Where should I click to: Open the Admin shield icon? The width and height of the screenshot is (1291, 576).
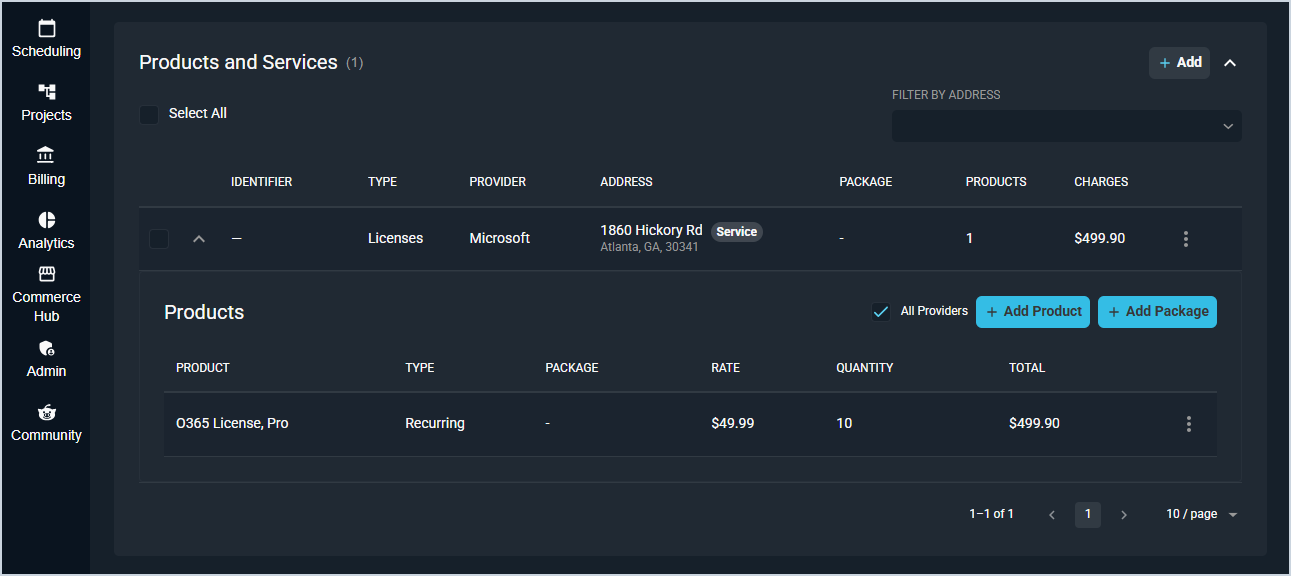coord(46,349)
